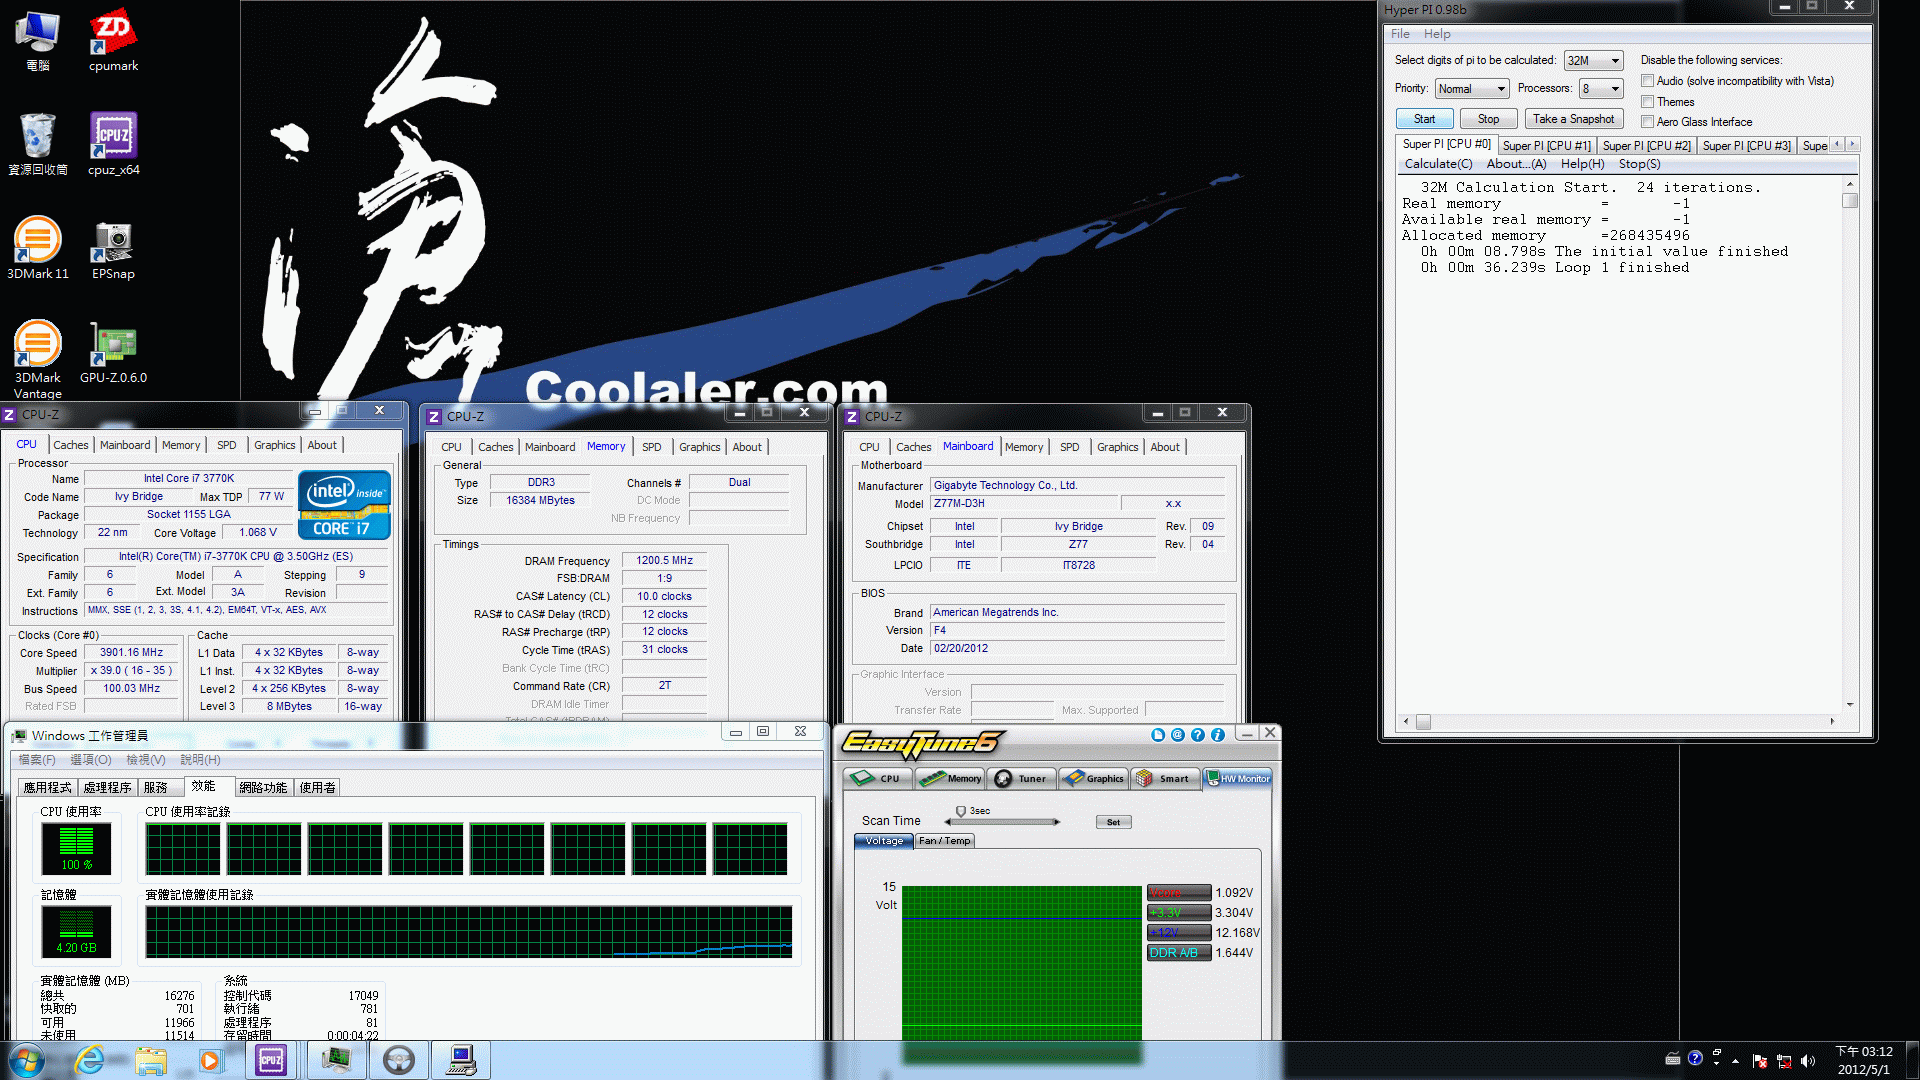
Task: Check the Aero Glass Interface checkbox
Action: click(x=1647, y=122)
